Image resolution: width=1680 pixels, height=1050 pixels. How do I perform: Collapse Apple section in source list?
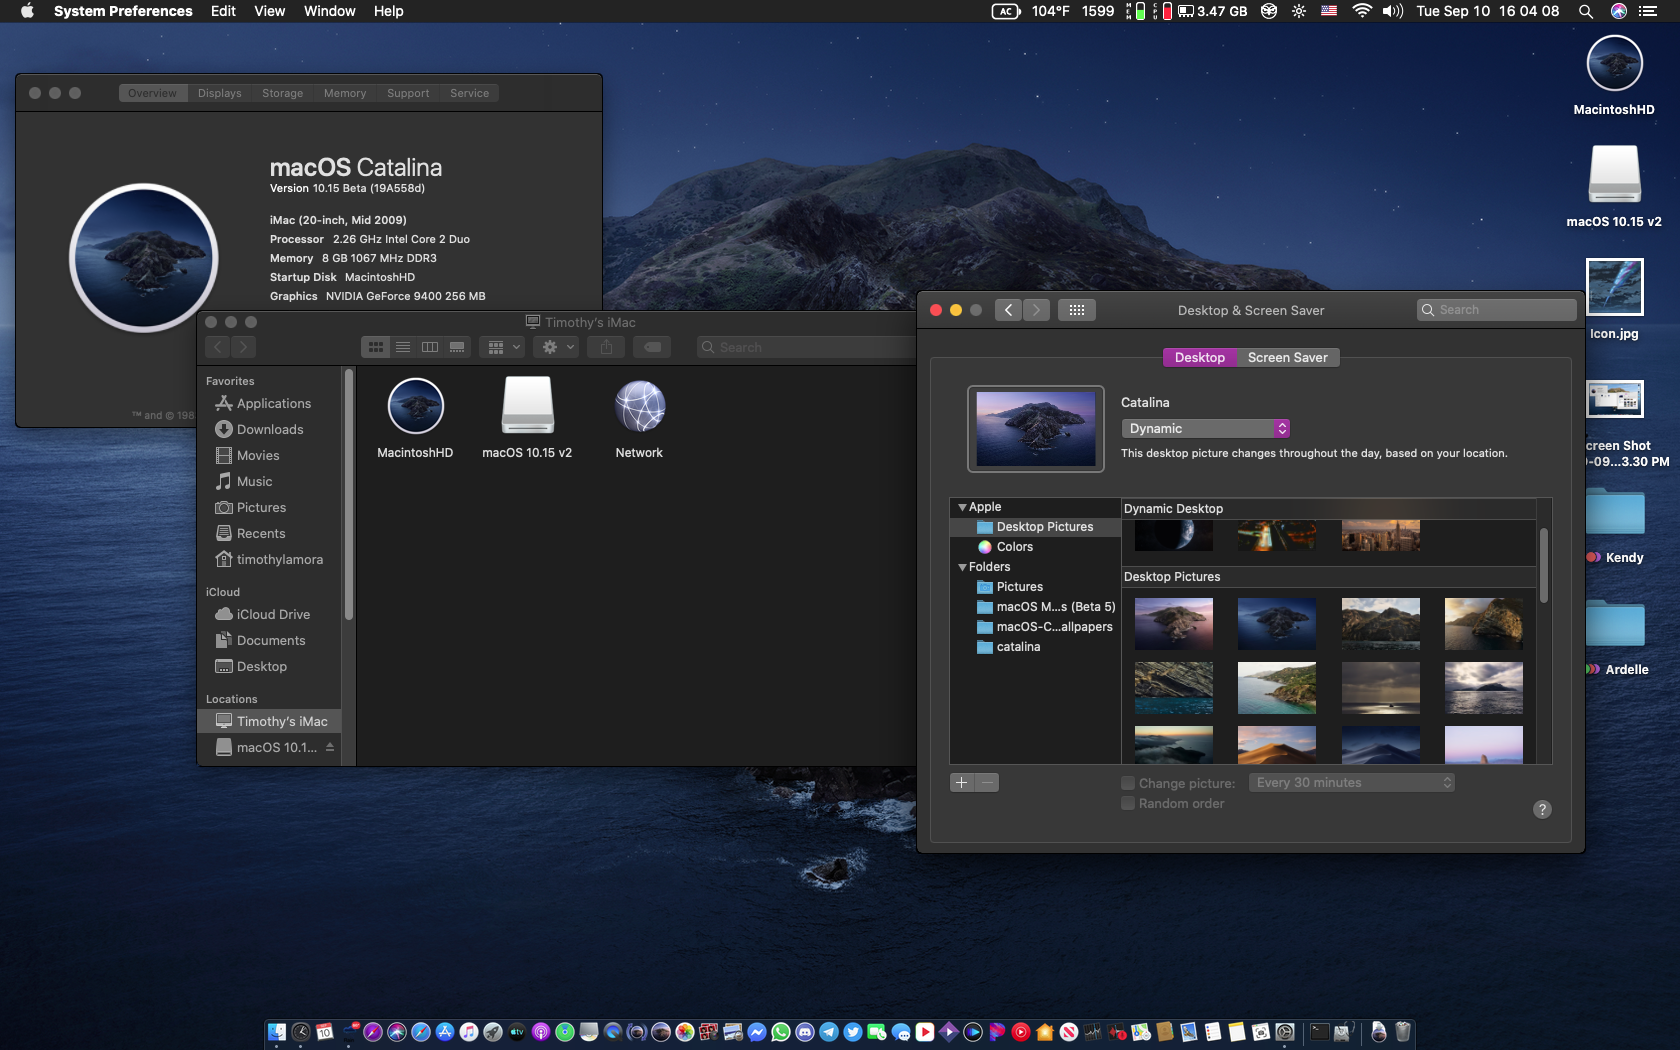[962, 507]
